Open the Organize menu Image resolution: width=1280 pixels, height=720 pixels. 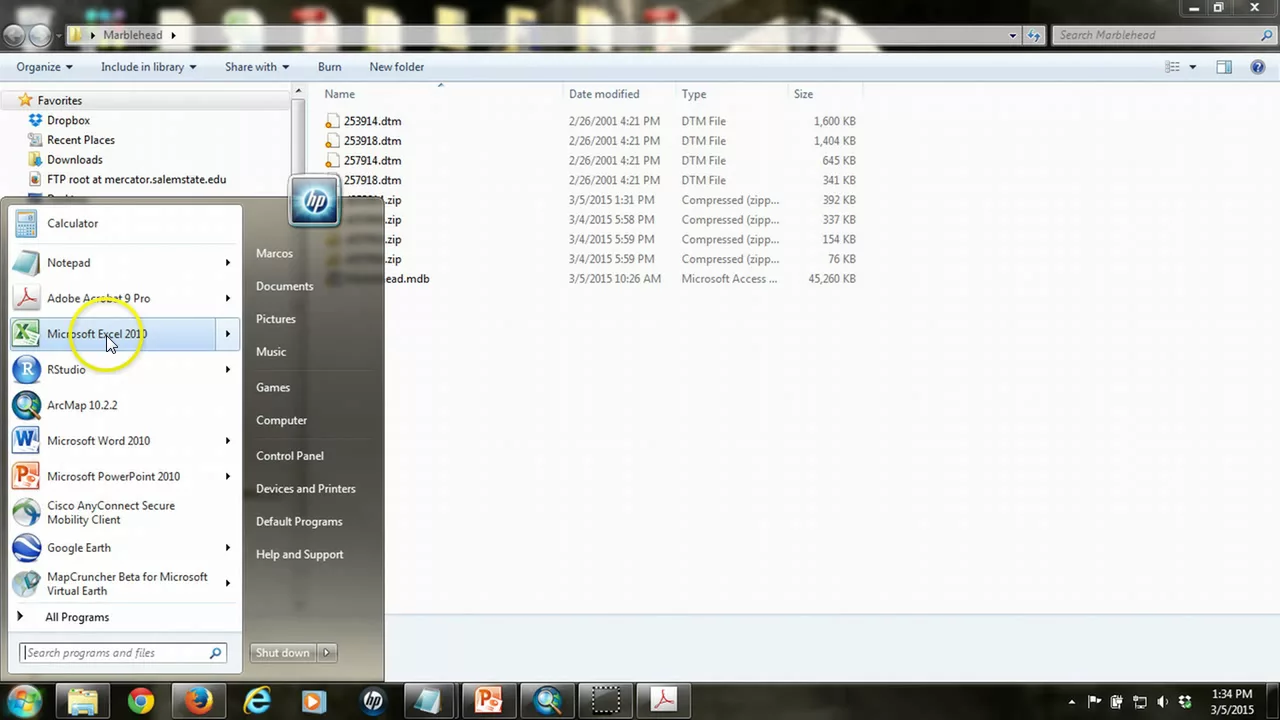[44, 67]
